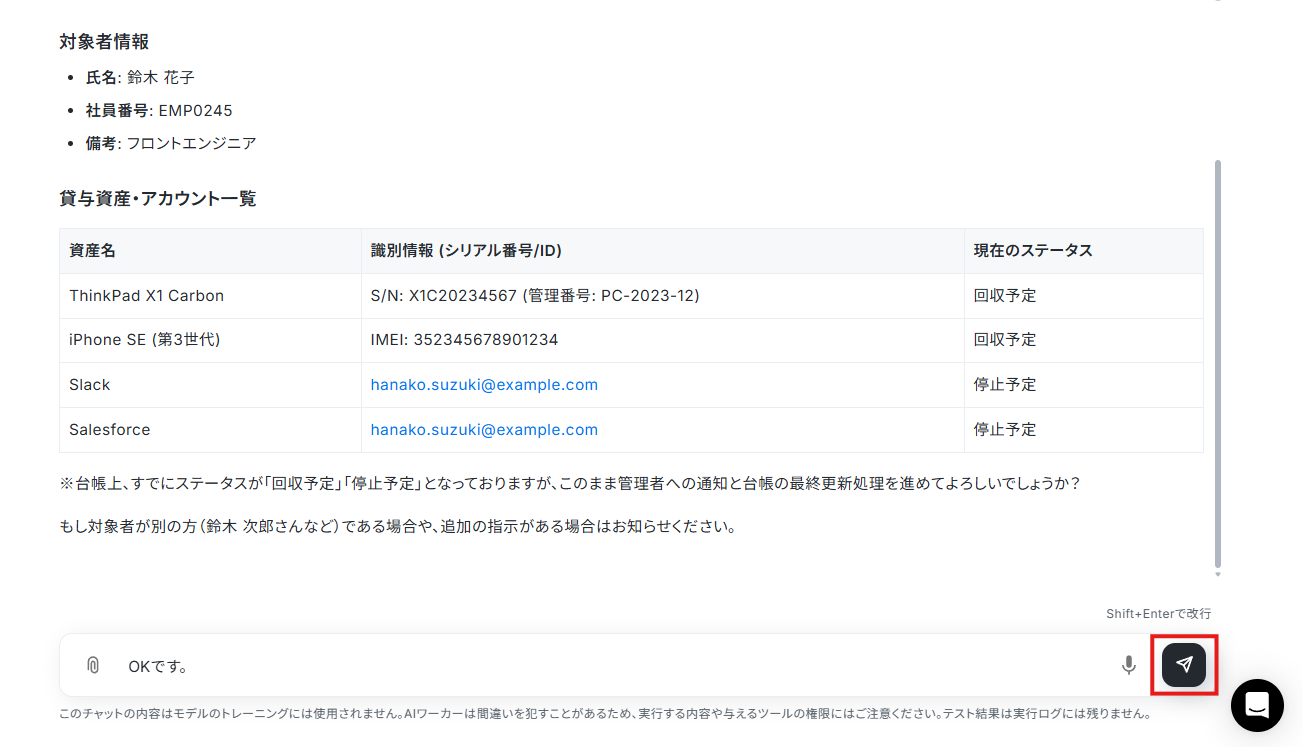This screenshot has height=747, width=1303.
Task: Select the name 鈴木 花子
Action: 161,77
